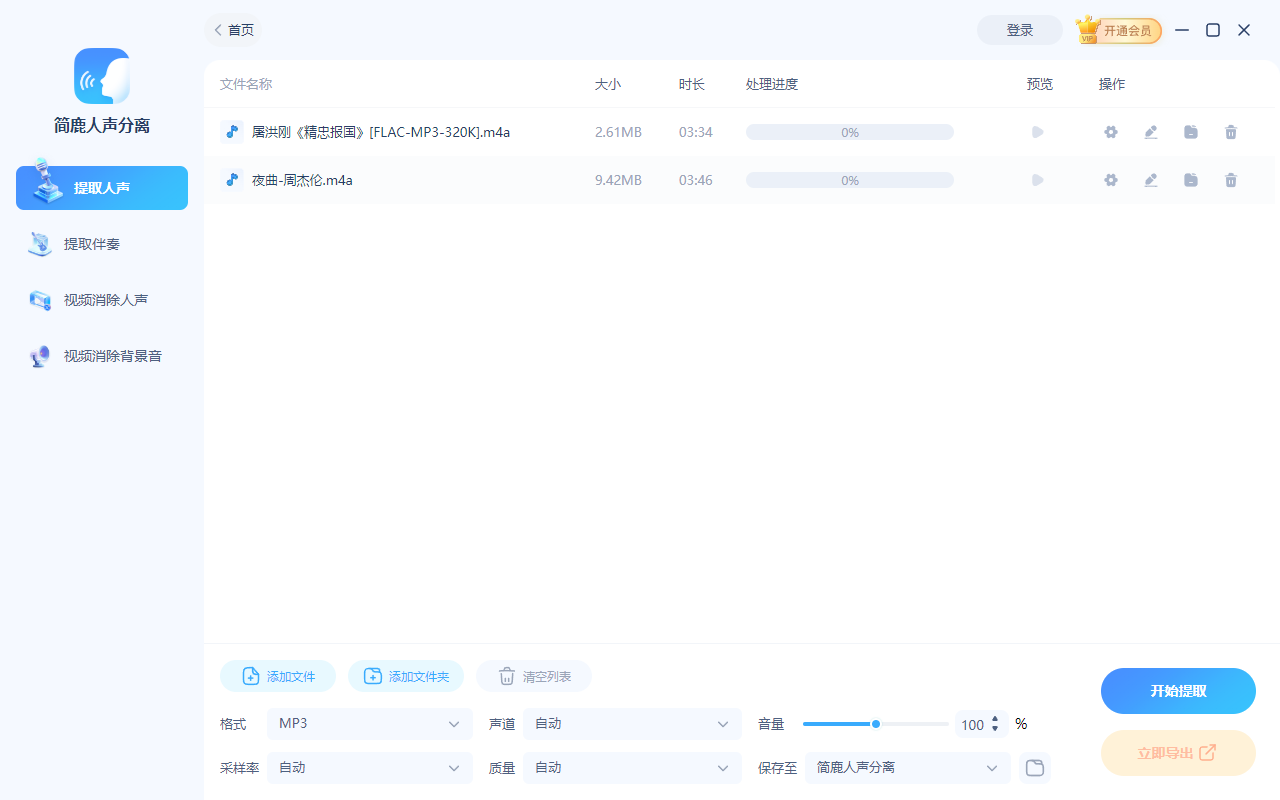Open settings gear for 屠洪刚 file

click(x=1110, y=132)
